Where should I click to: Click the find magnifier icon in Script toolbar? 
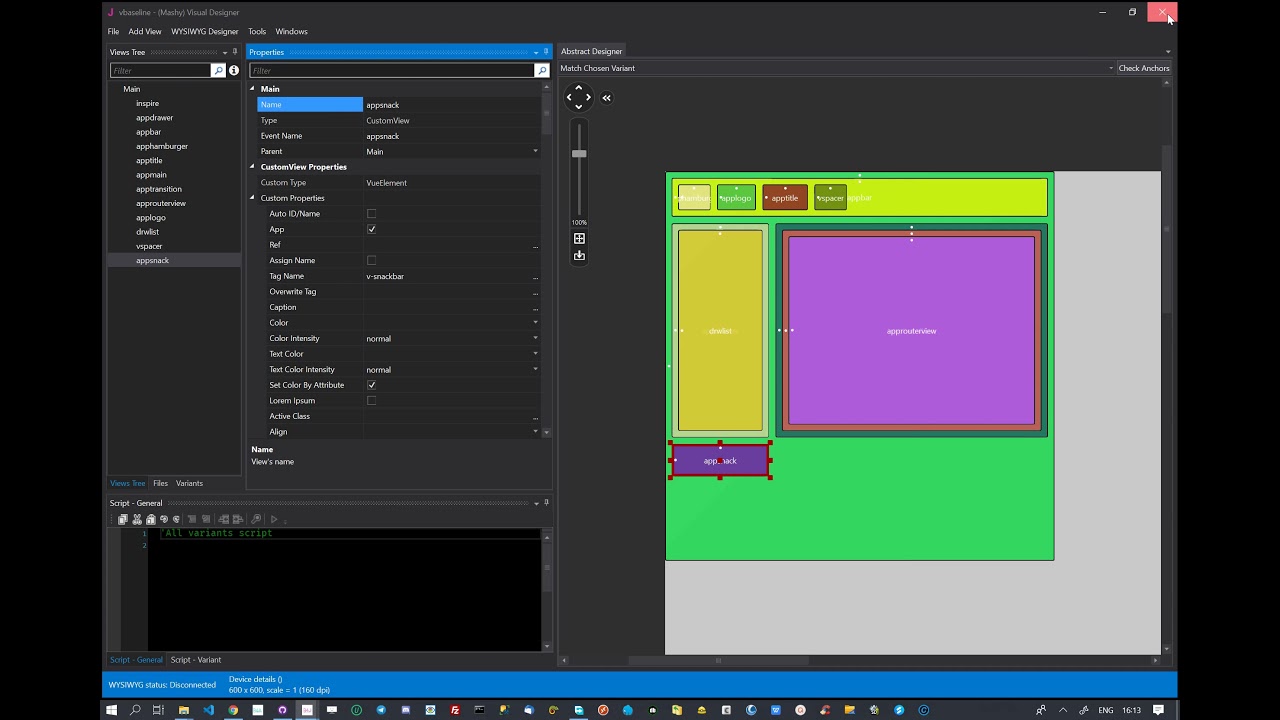[x=256, y=519]
